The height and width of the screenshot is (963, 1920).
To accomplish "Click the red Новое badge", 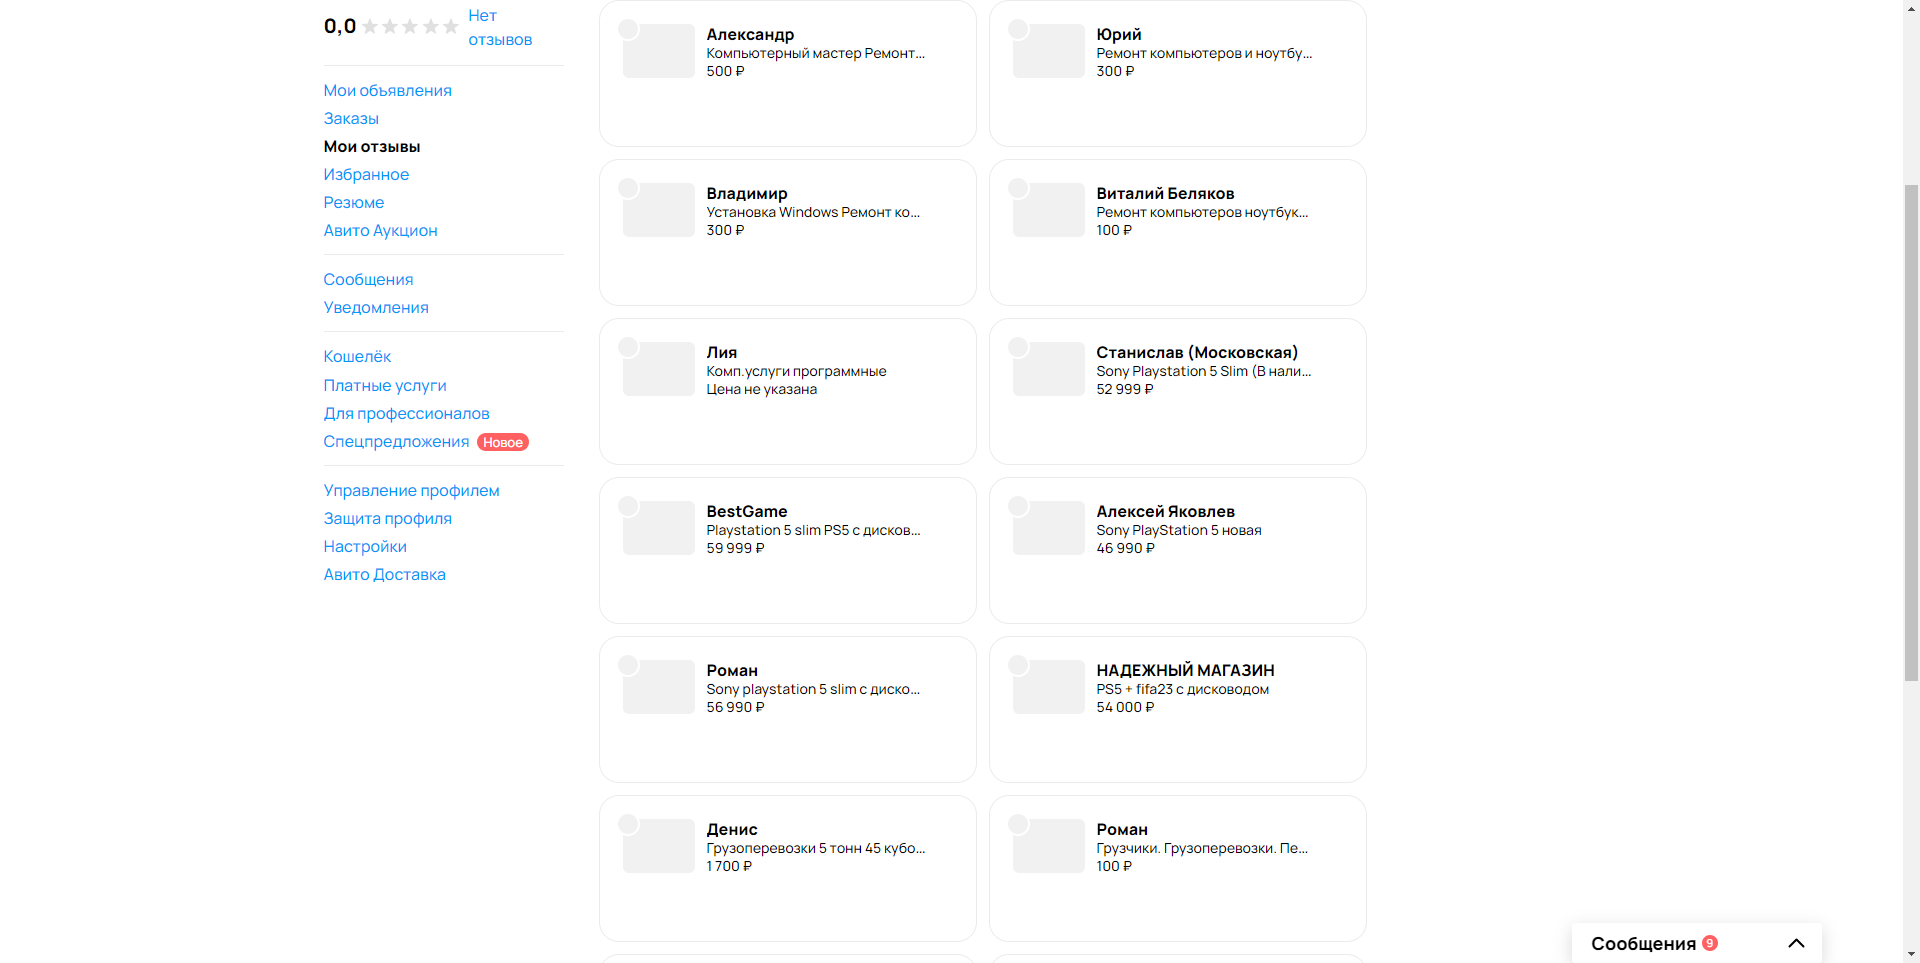I will tap(503, 442).
